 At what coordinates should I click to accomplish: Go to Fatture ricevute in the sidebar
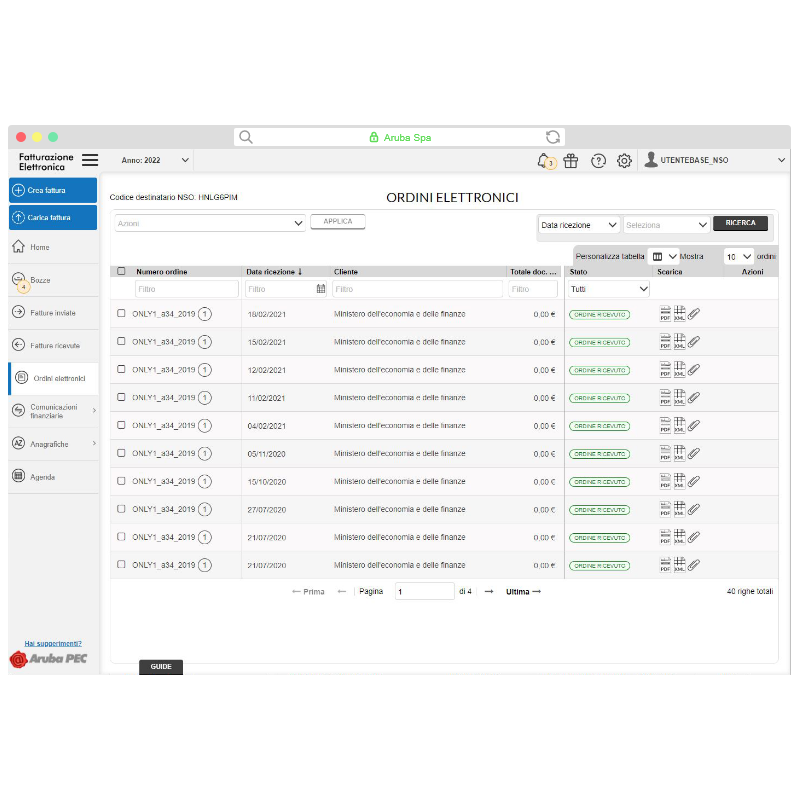click(53, 345)
